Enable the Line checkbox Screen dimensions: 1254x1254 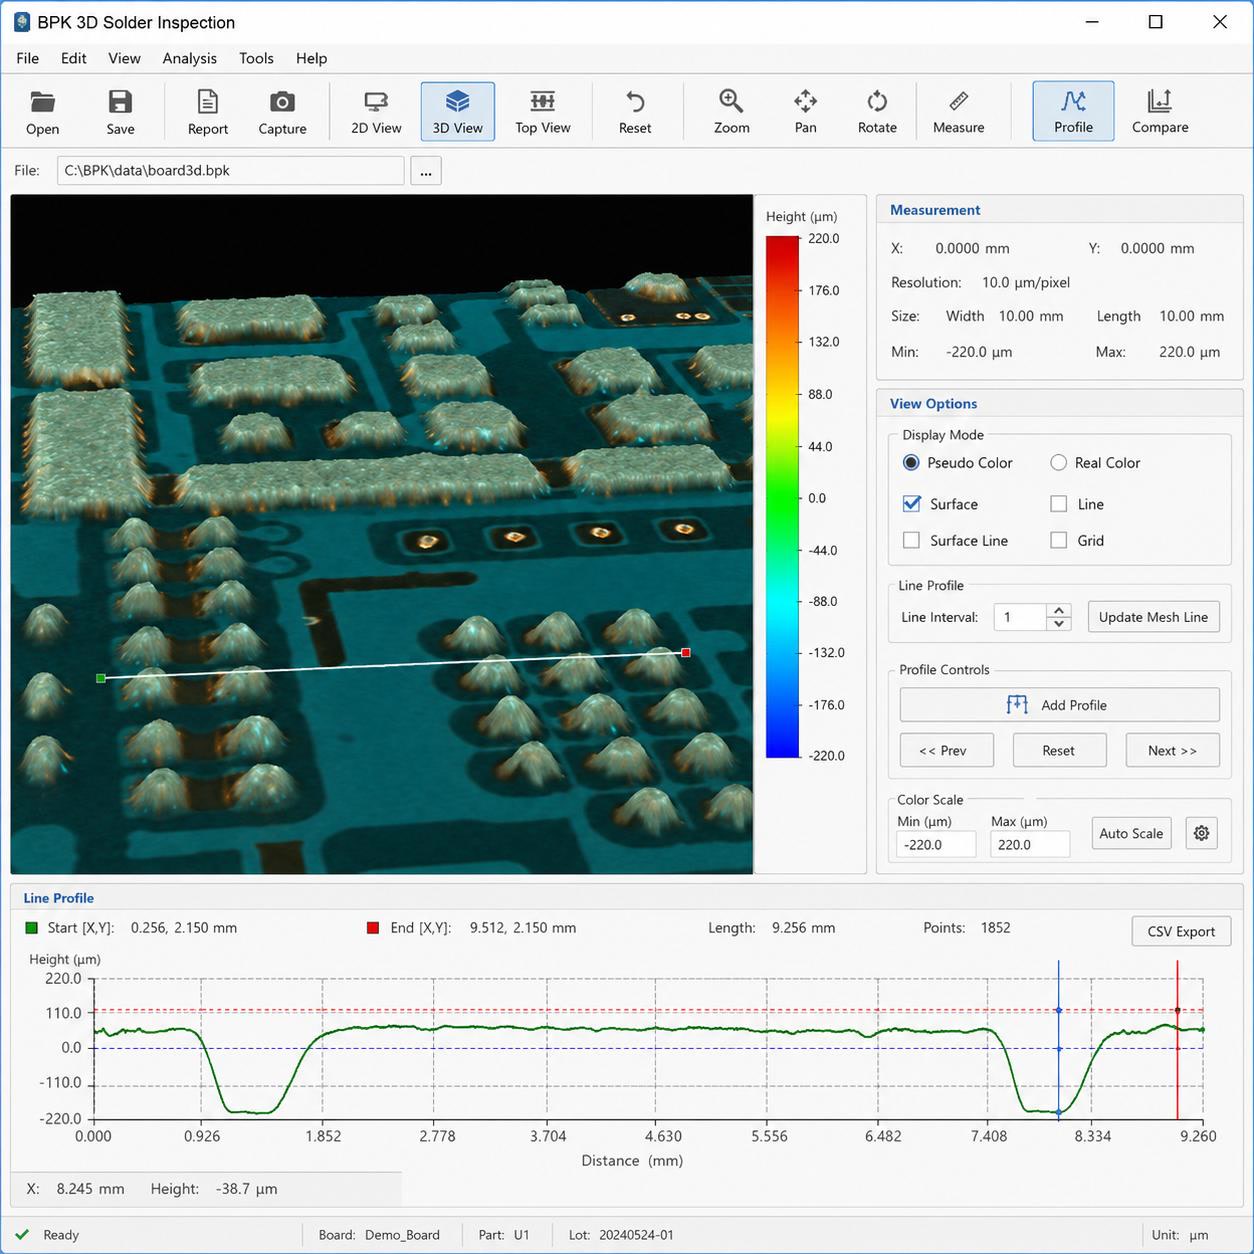coord(1058,504)
